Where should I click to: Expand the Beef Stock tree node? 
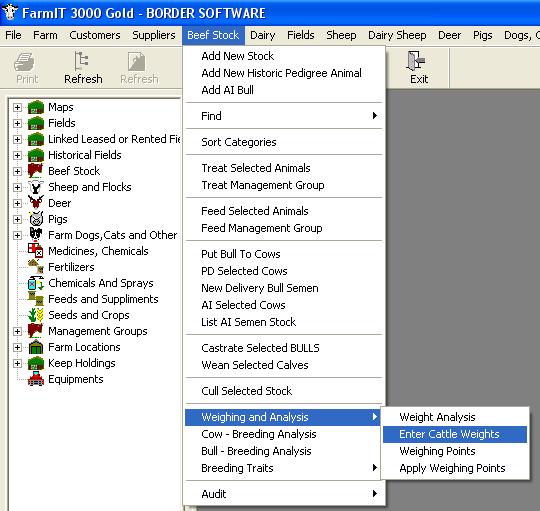click(x=17, y=171)
